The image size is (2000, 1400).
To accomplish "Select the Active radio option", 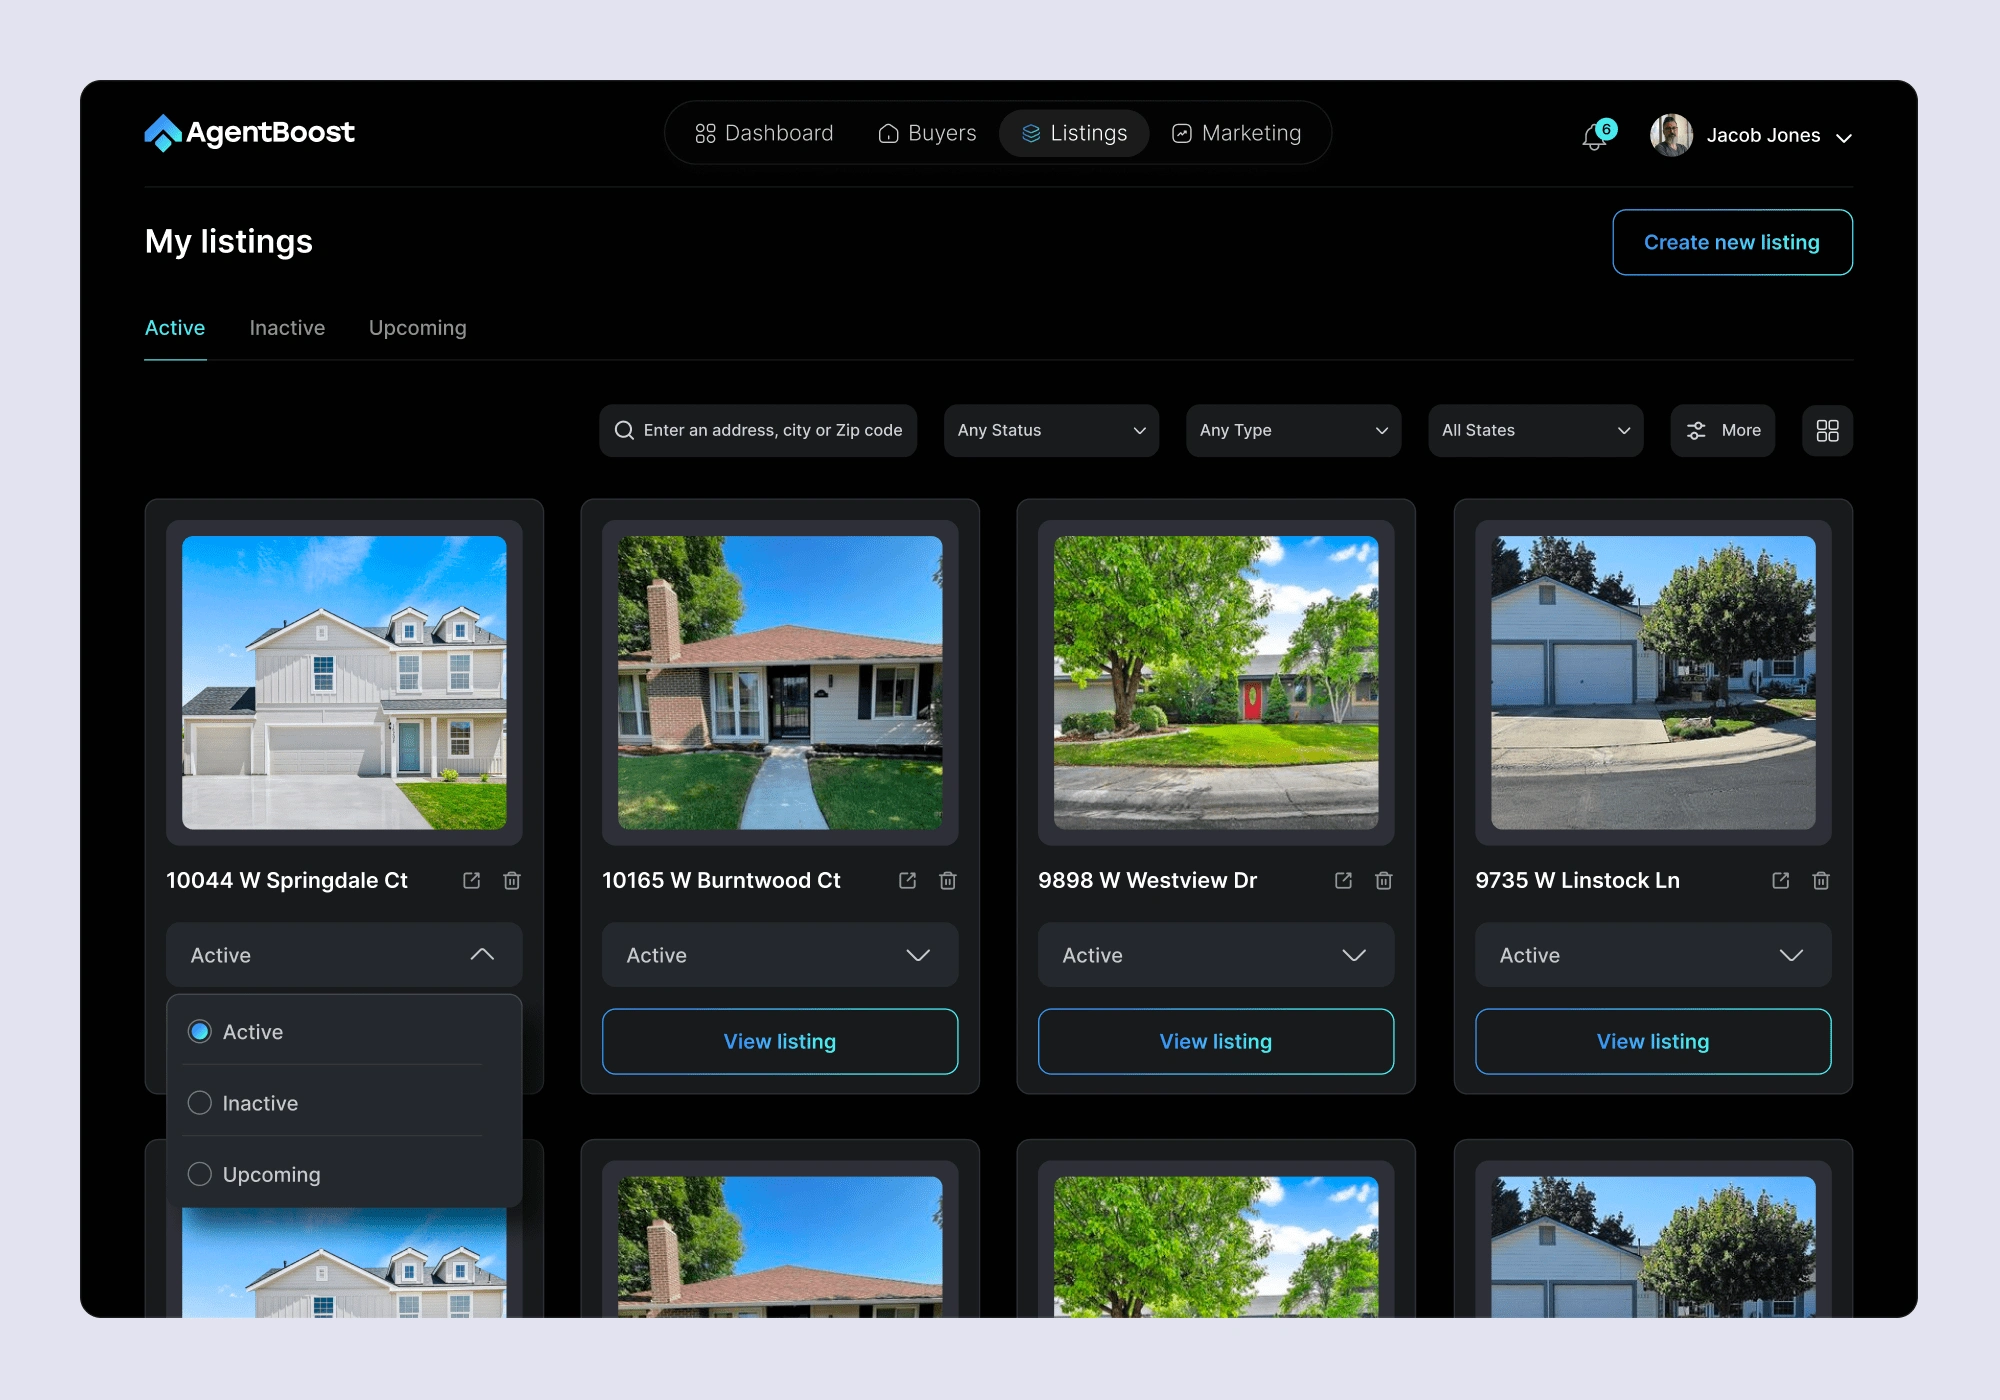I will pyautogui.click(x=200, y=1032).
